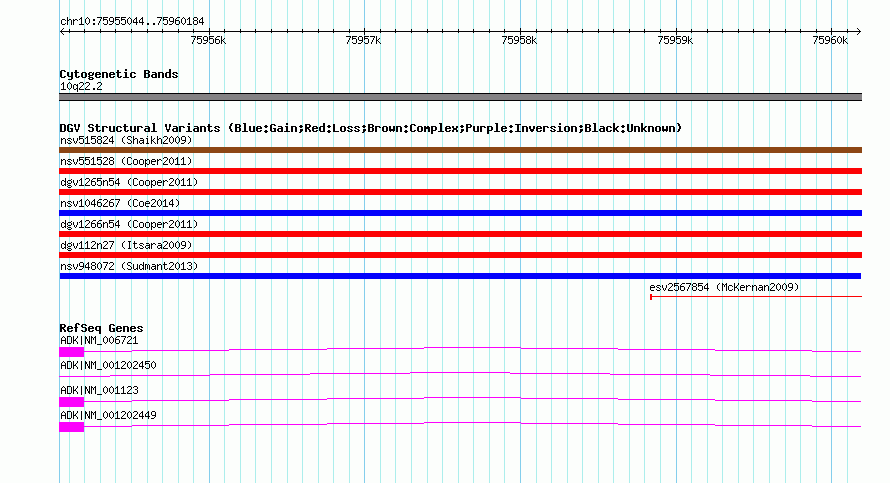This screenshot has width=890, height=483.
Task: Click the esv2567854 (McKernan2009) label
Action: point(724,287)
